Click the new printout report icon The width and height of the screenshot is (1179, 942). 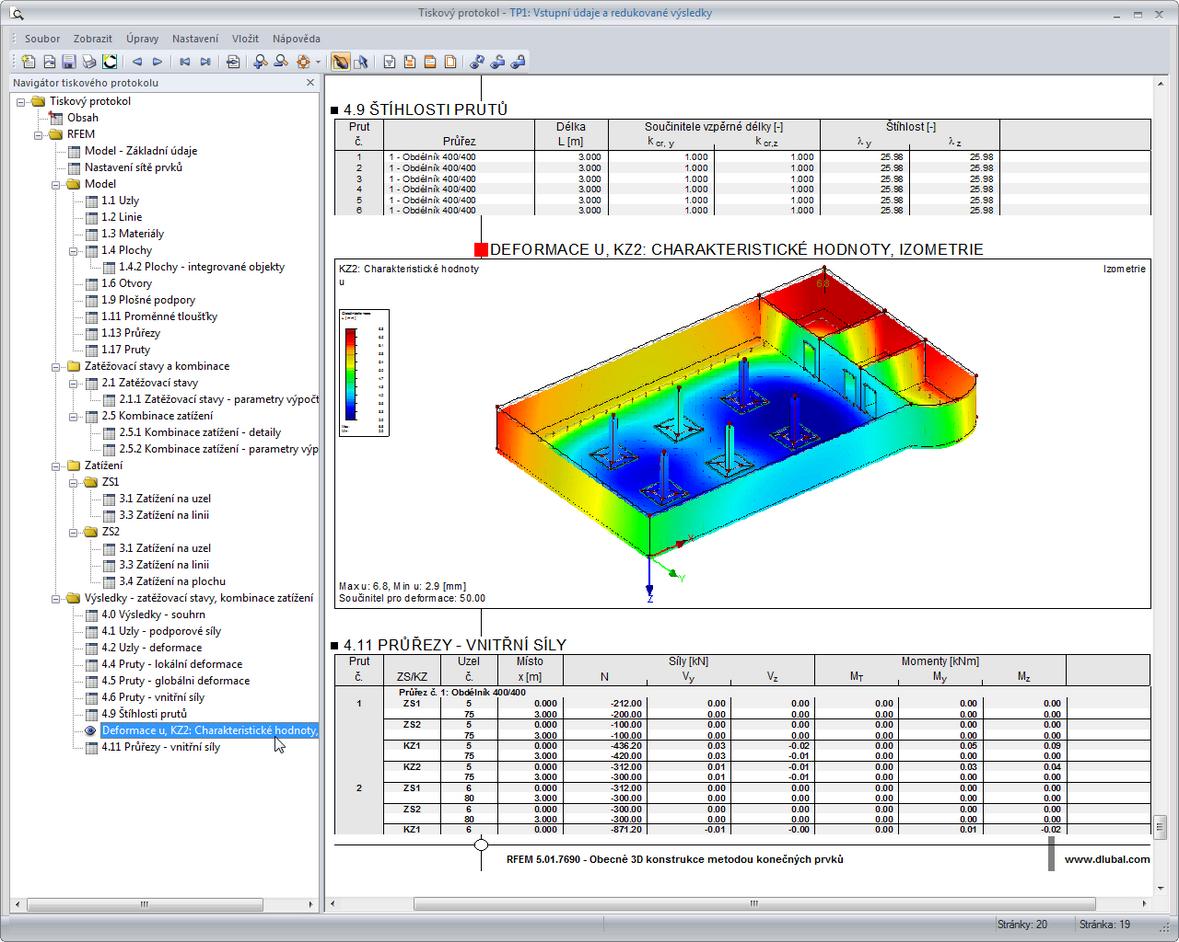pyautogui.click(x=28, y=62)
